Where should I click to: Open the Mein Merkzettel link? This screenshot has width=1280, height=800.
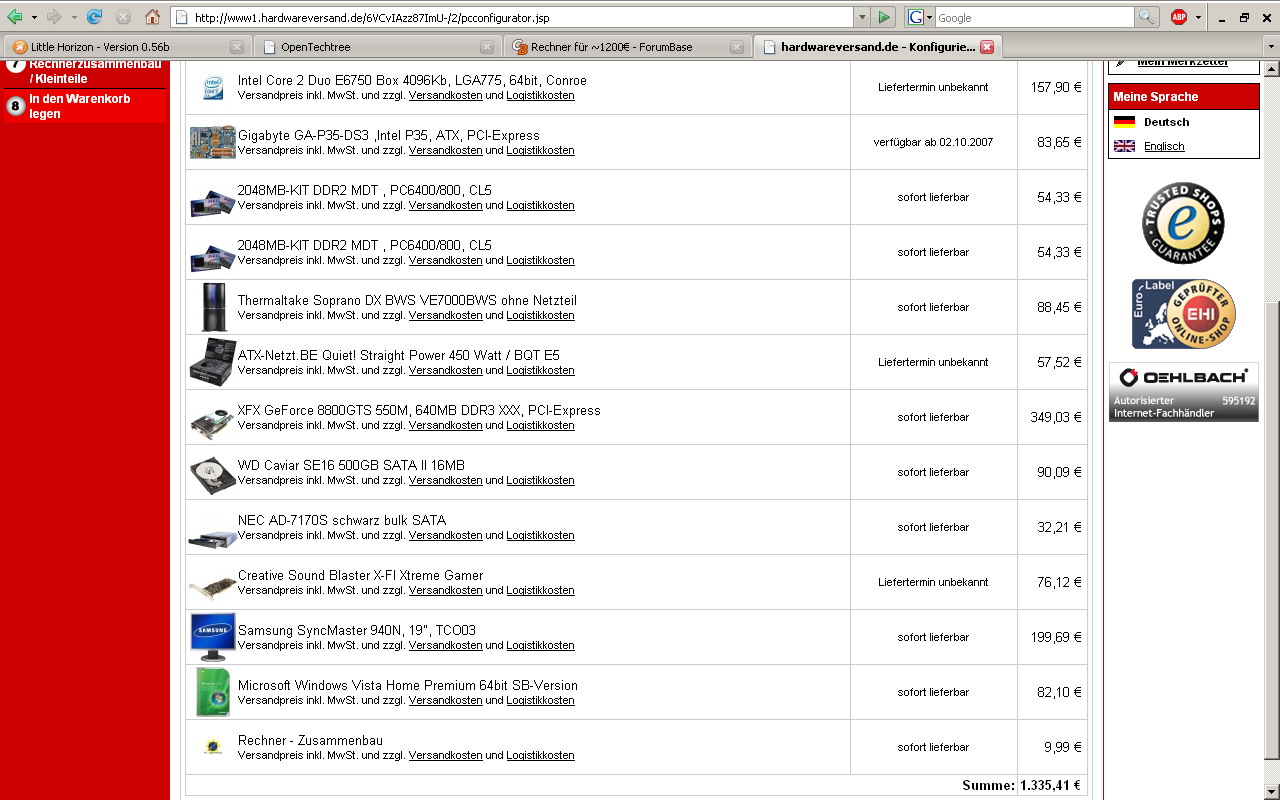pos(1183,62)
